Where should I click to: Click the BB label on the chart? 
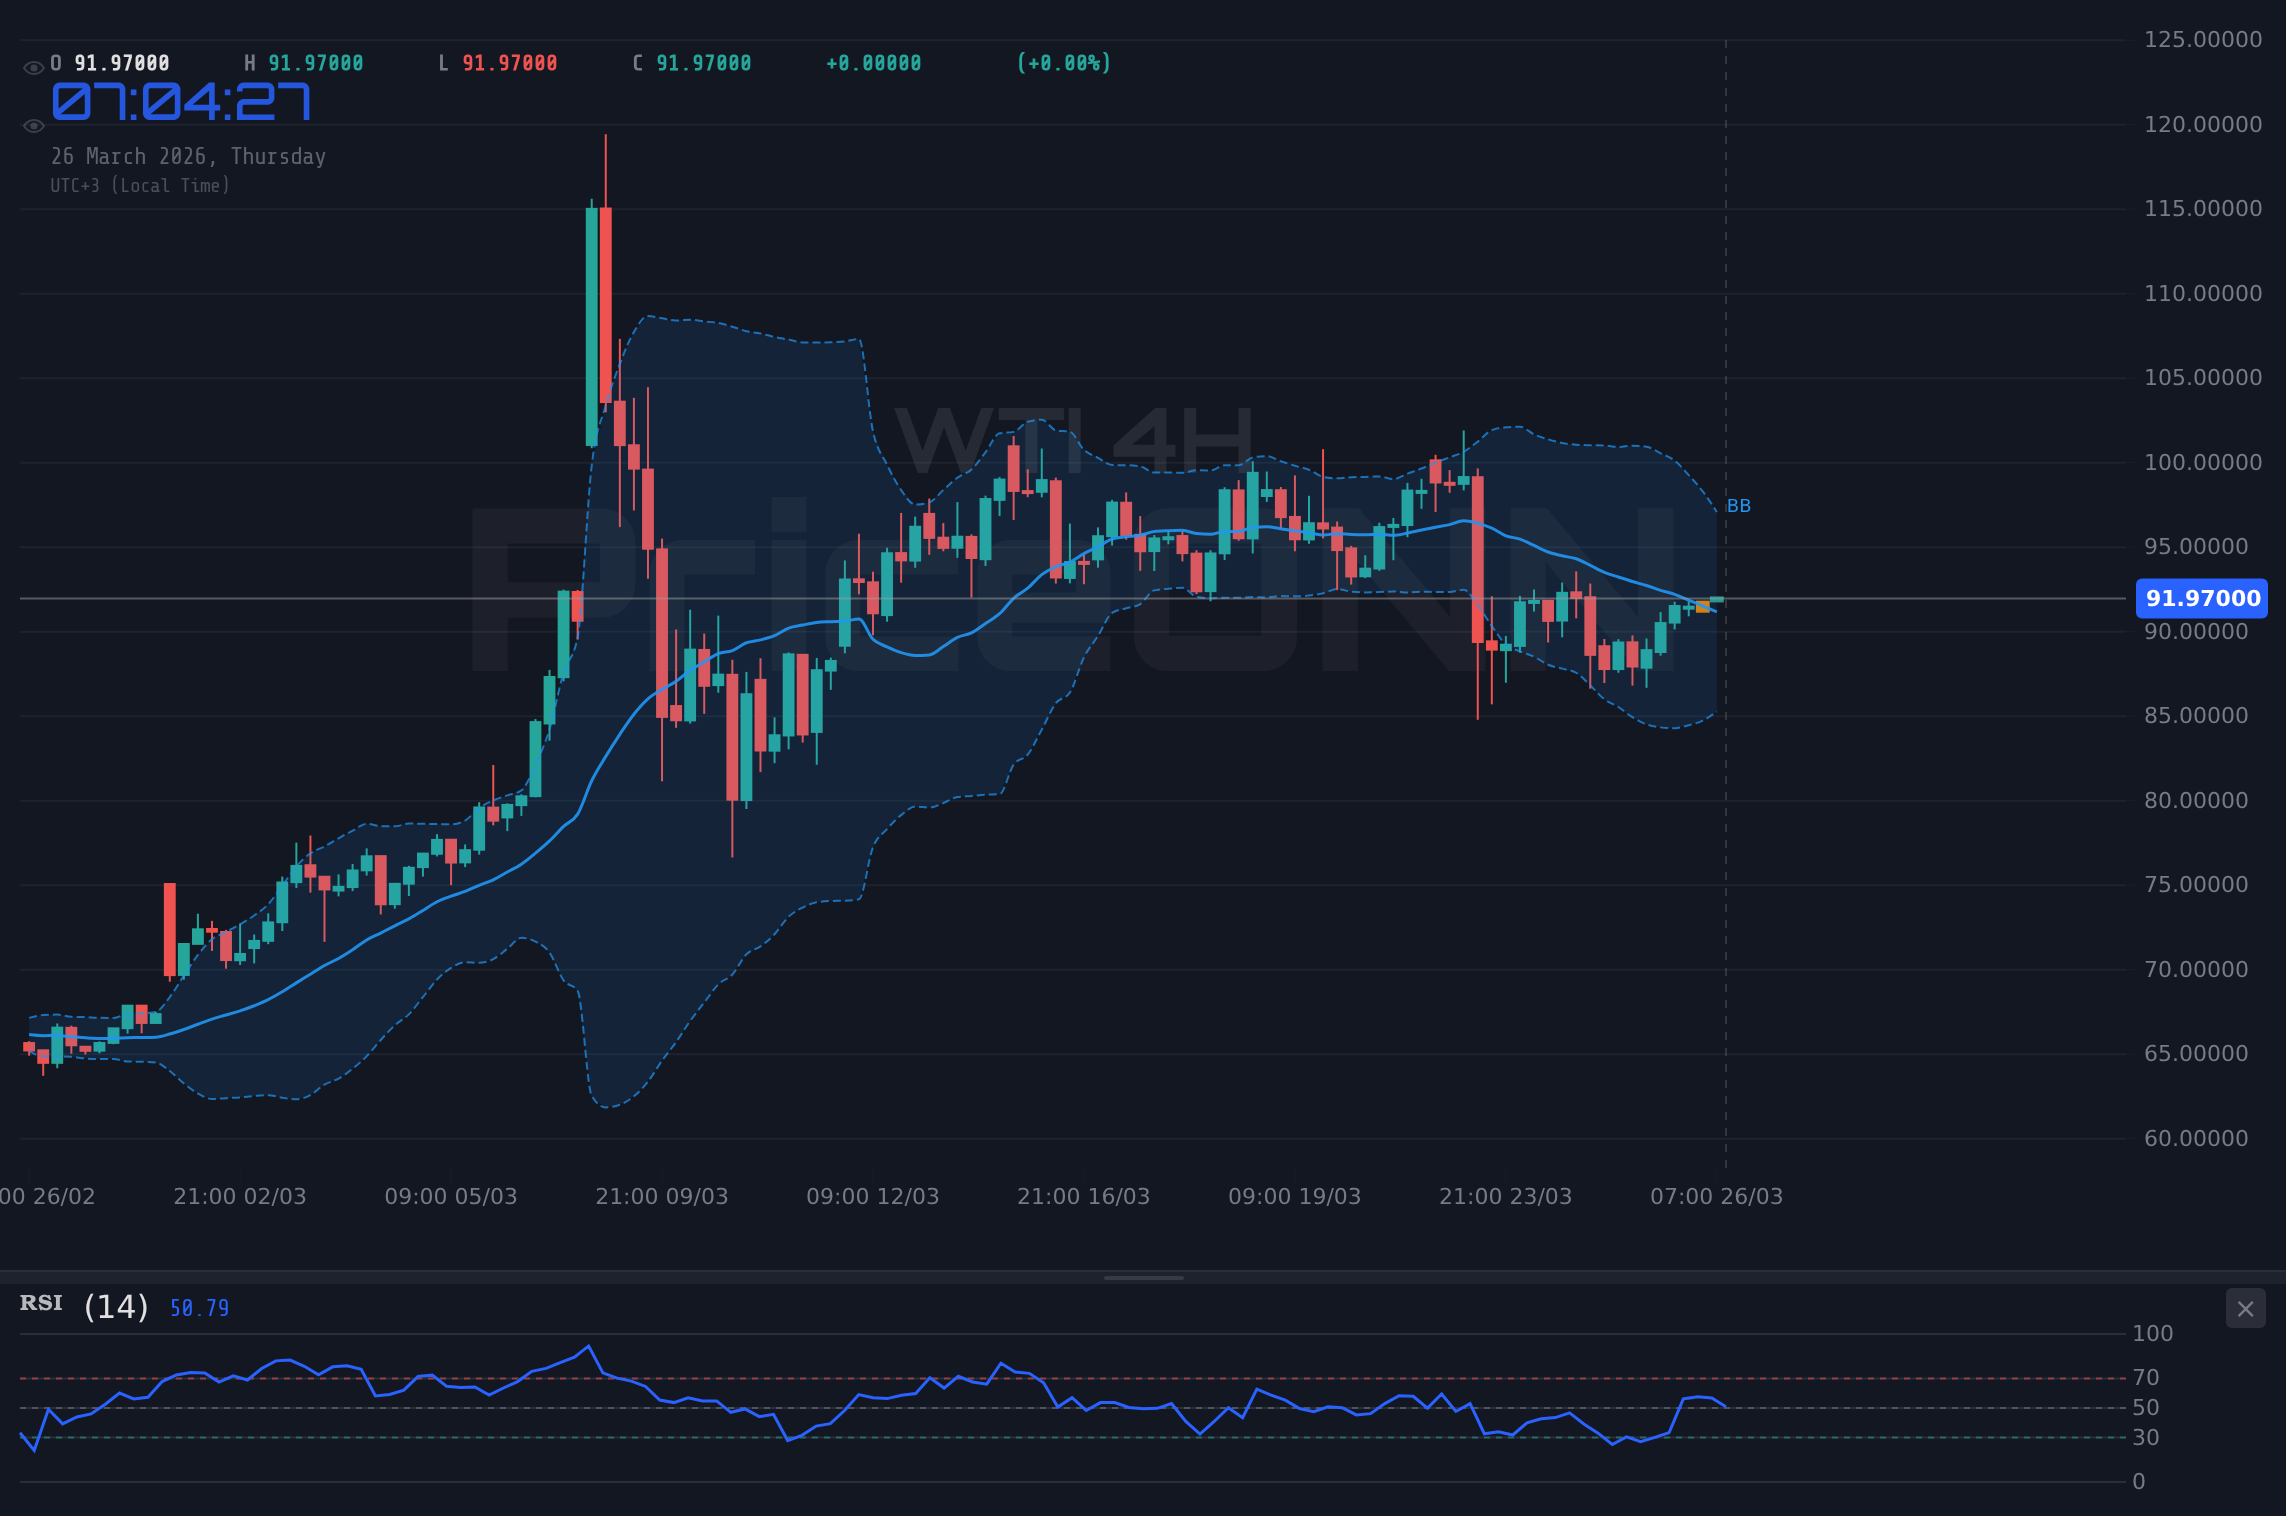pyautogui.click(x=1738, y=506)
